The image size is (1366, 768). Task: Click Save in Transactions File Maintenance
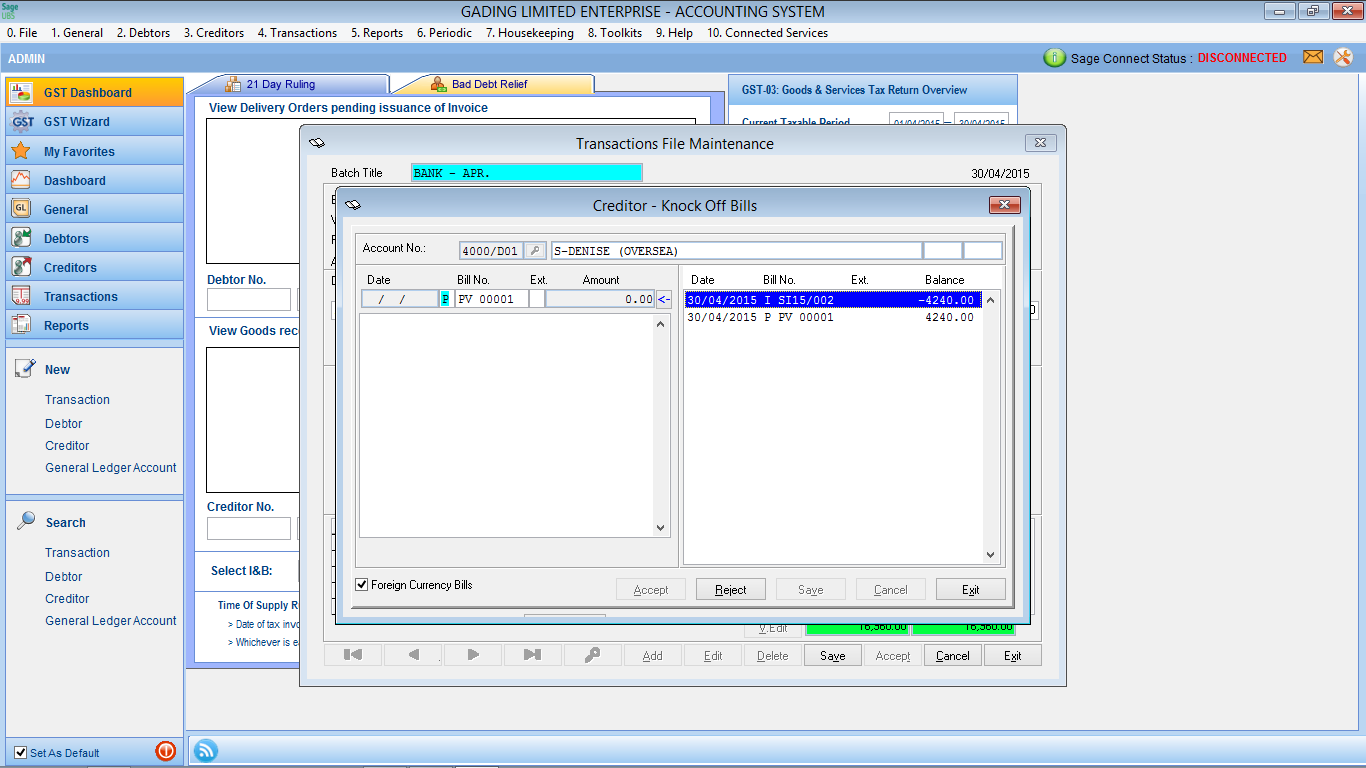[x=833, y=655]
